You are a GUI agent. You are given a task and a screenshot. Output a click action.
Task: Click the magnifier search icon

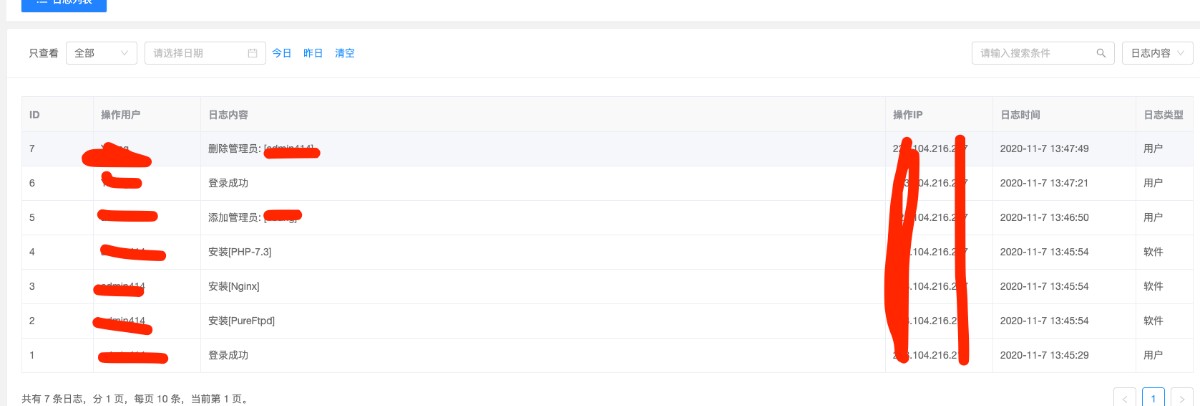pos(1102,53)
